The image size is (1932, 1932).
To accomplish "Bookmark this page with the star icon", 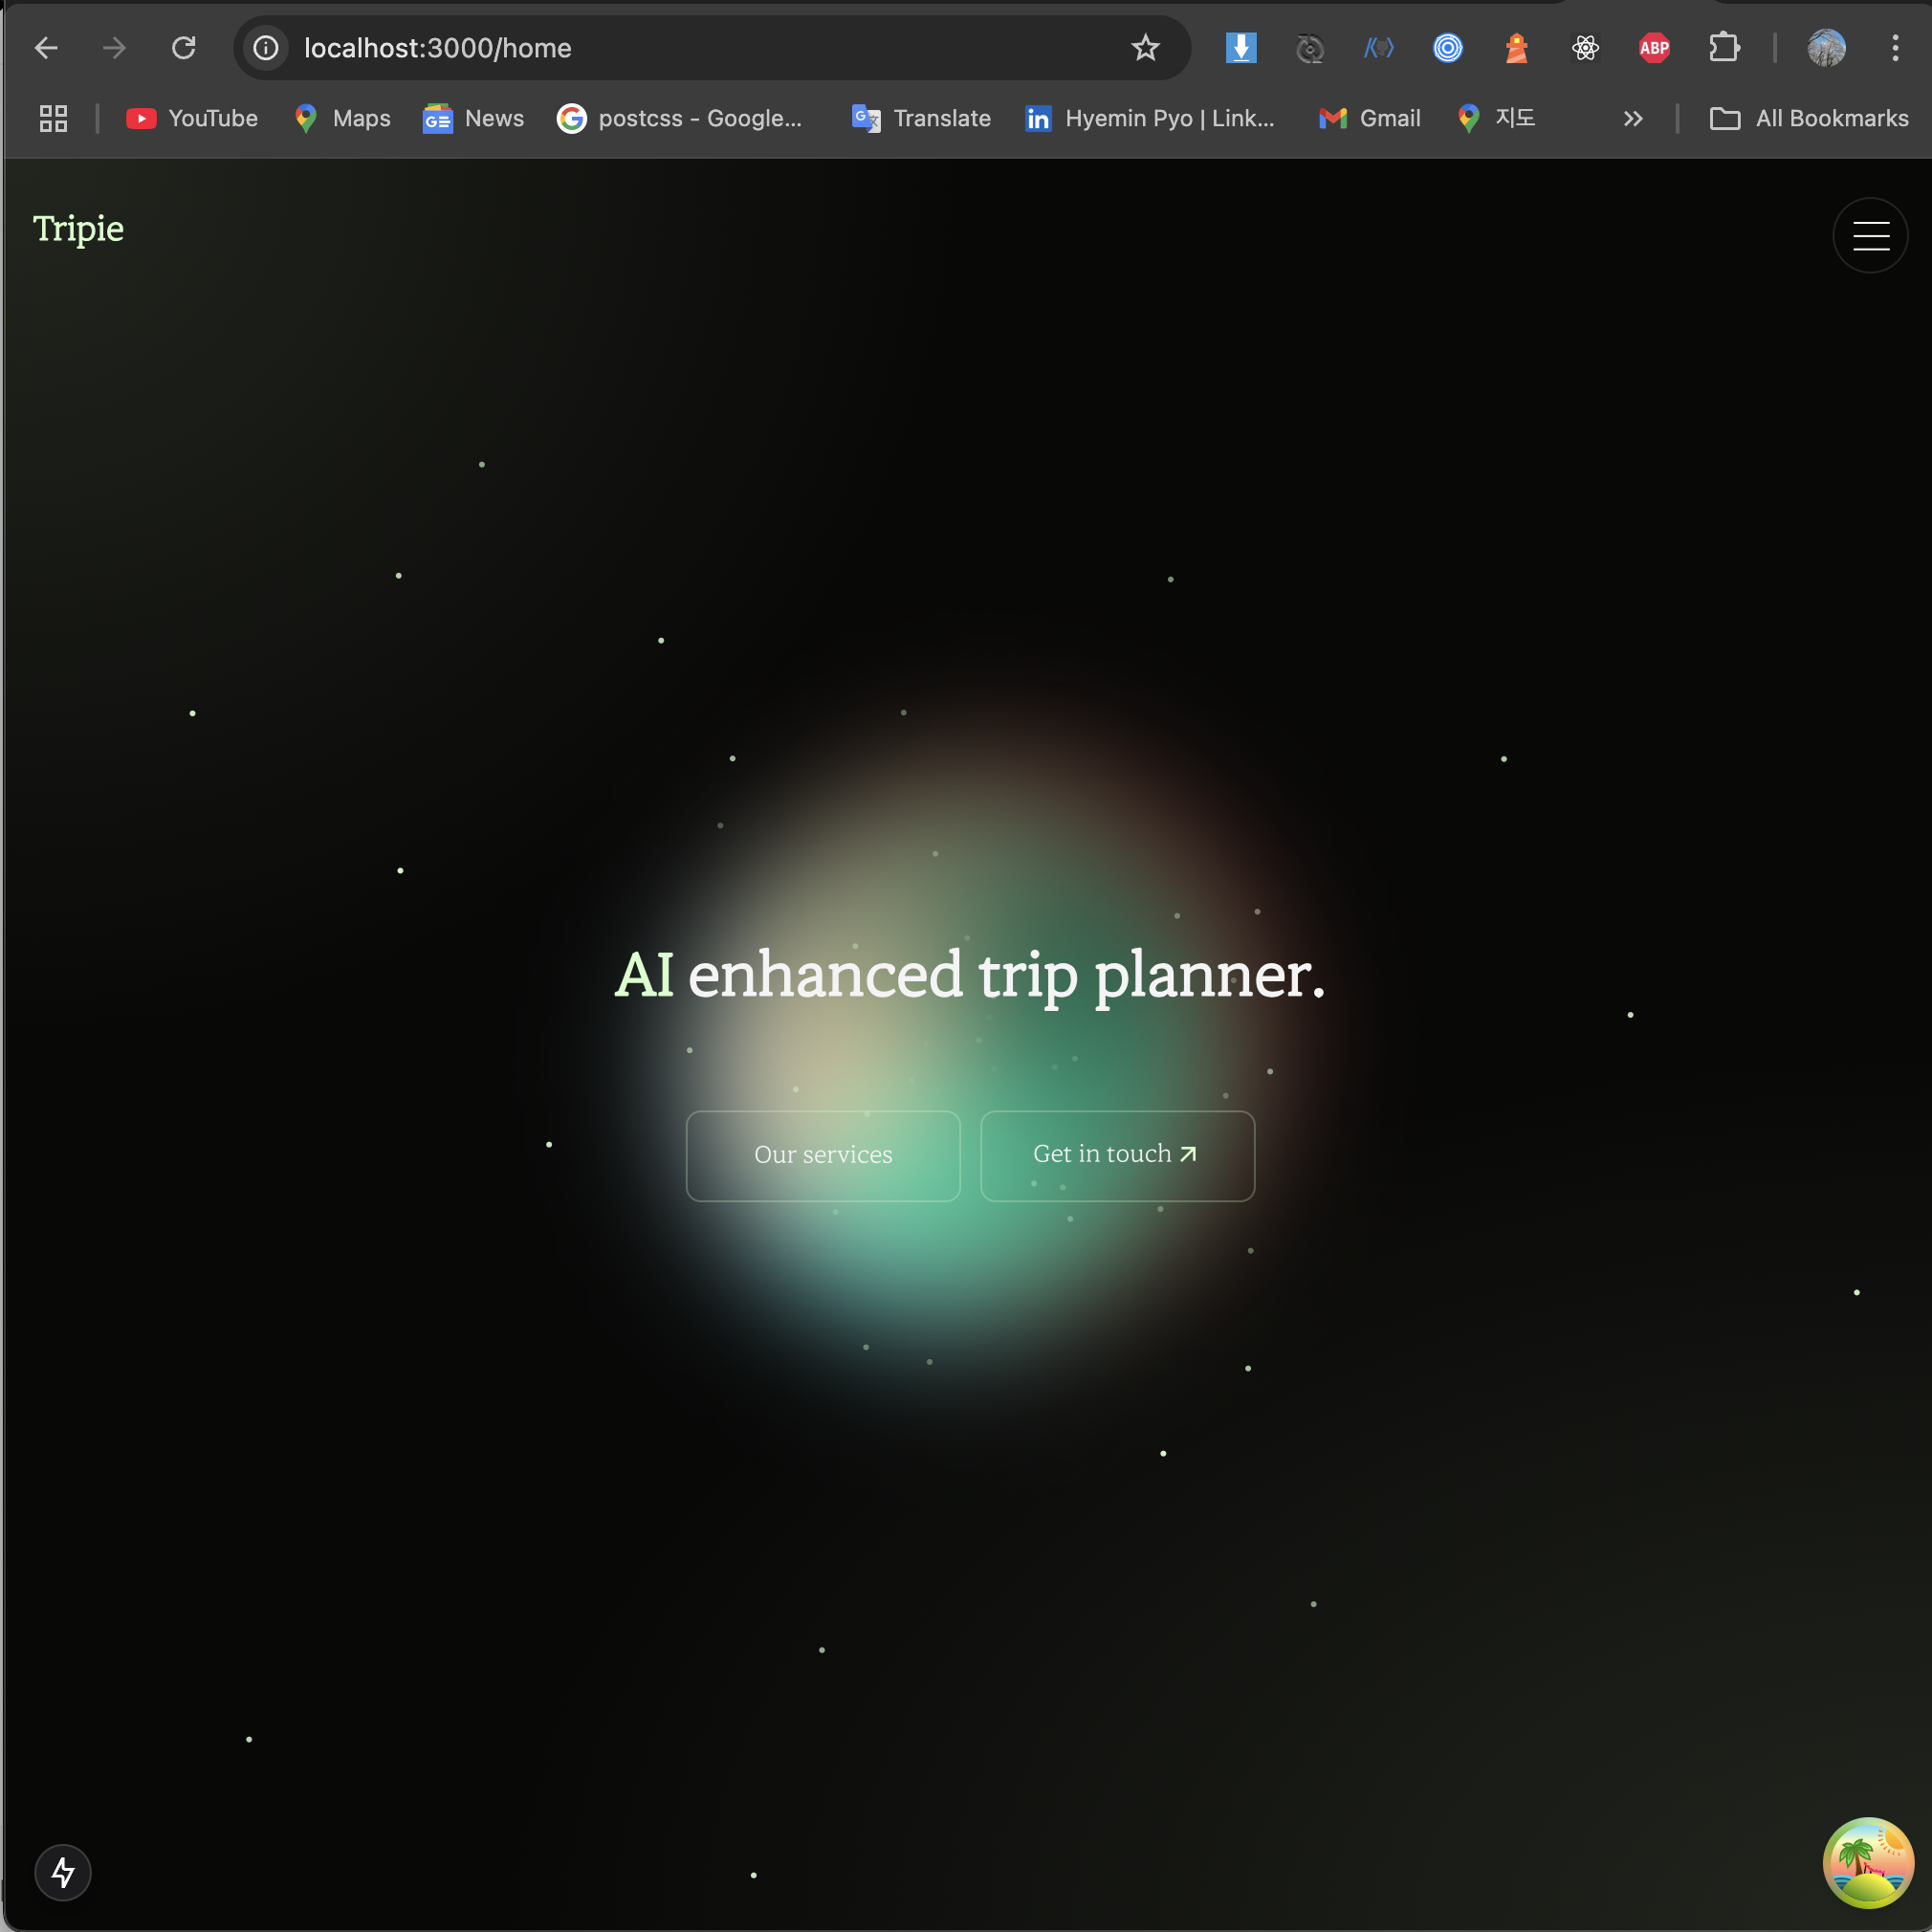I will [1145, 48].
